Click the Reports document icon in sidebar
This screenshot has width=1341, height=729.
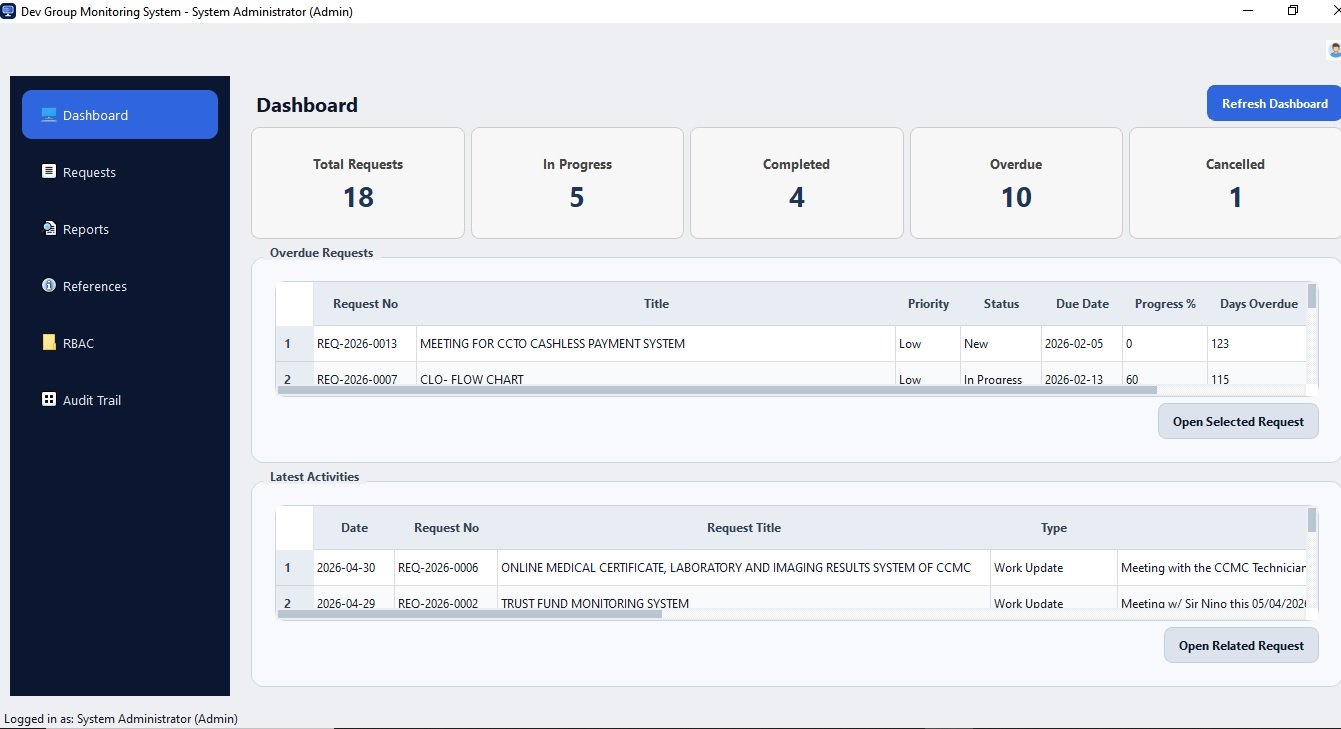coord(48,229)
